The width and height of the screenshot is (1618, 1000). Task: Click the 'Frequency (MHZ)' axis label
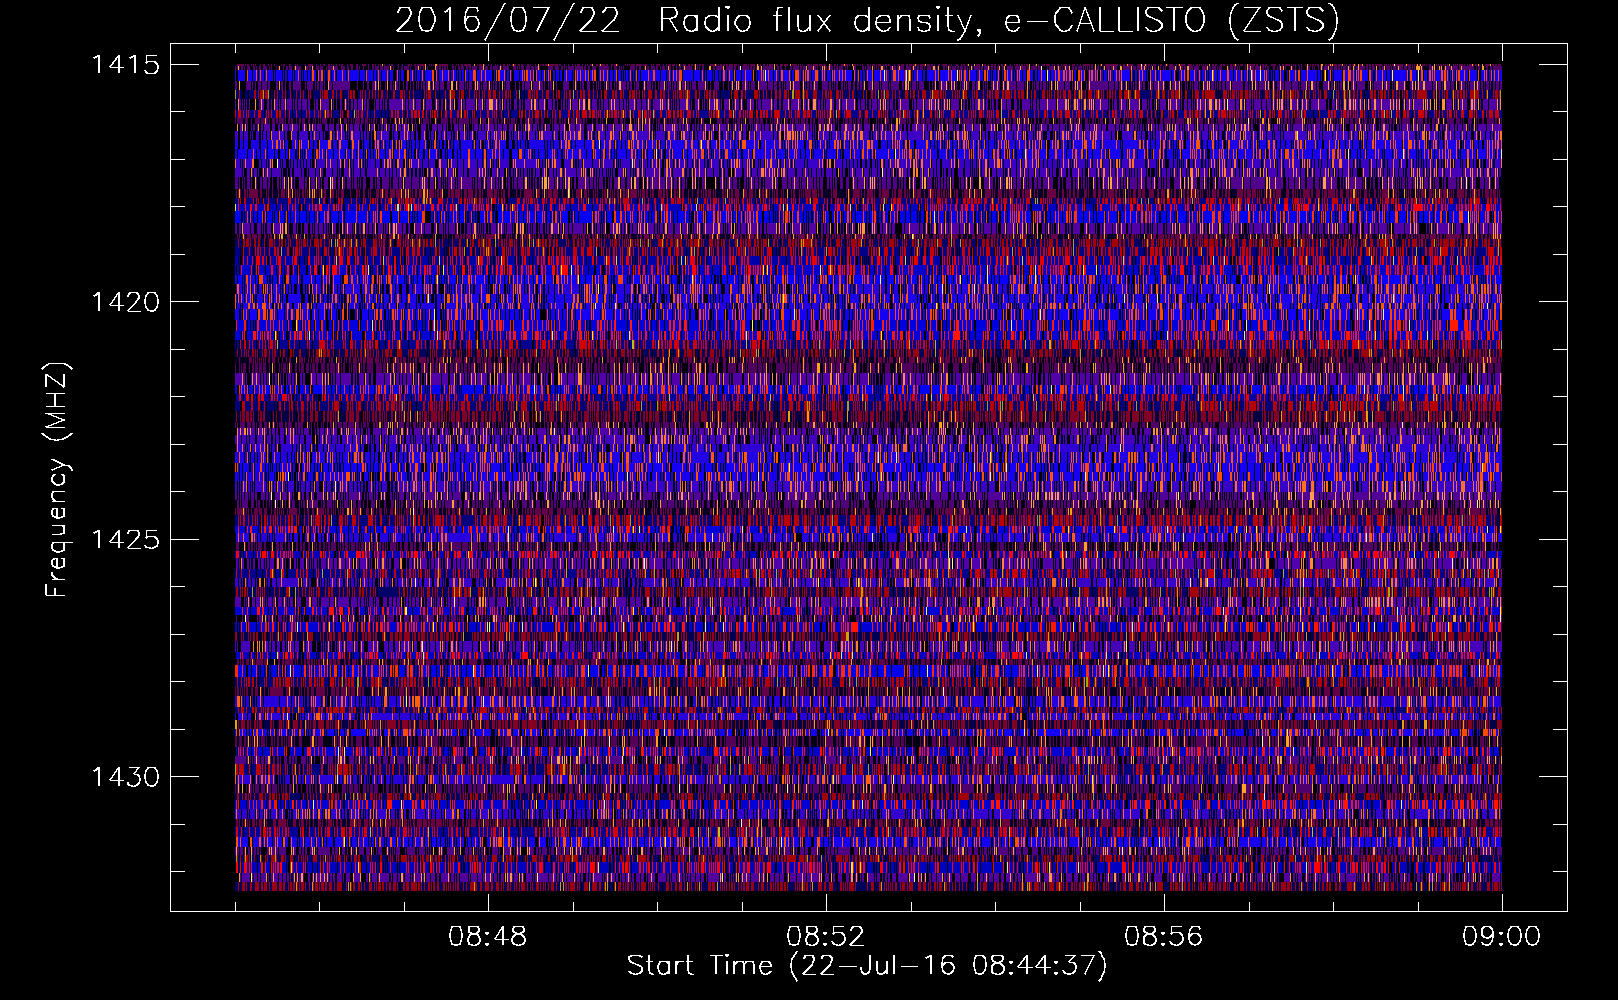(x=57, y=479)
